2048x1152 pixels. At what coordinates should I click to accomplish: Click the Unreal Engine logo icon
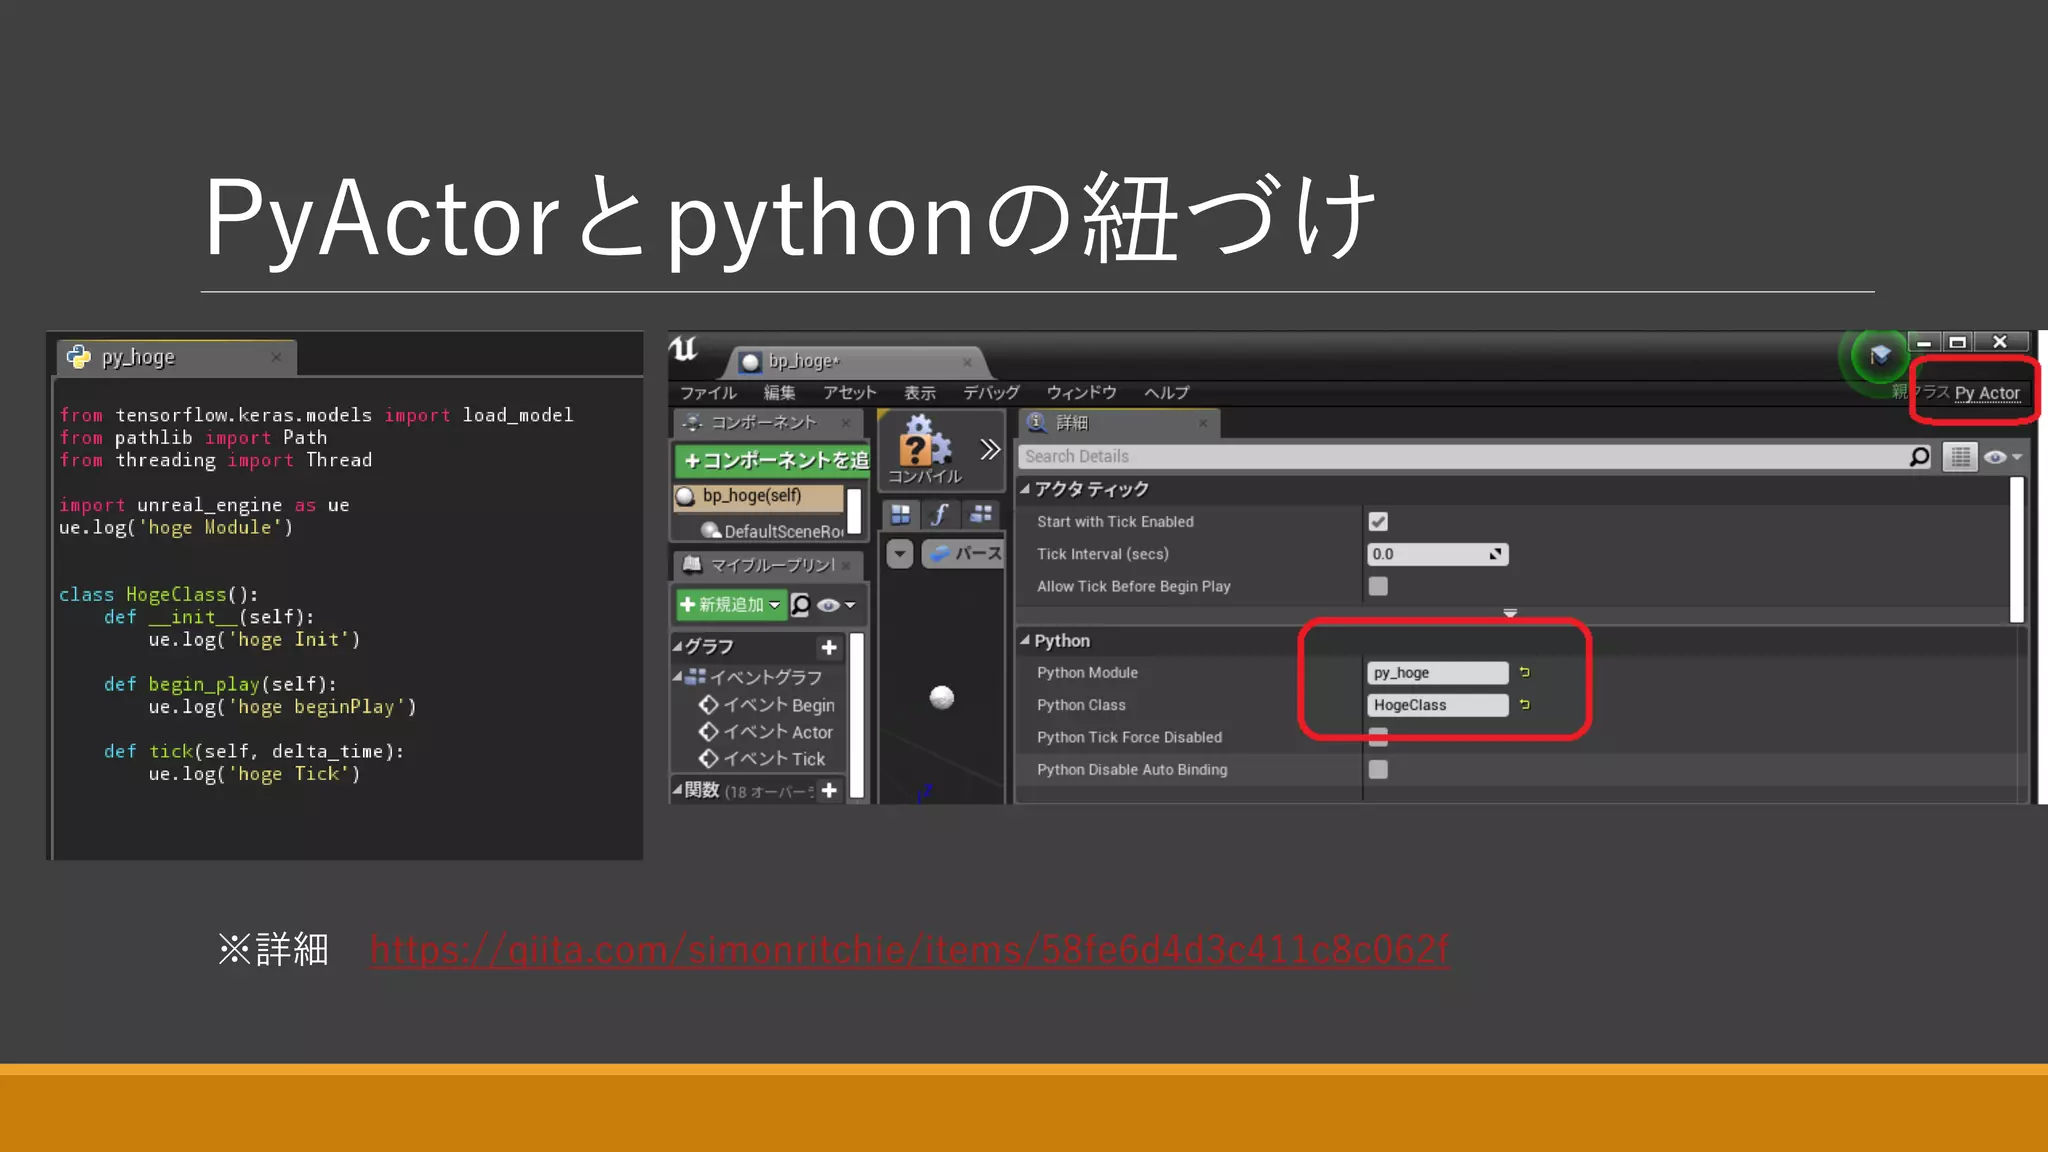[684, 349]
